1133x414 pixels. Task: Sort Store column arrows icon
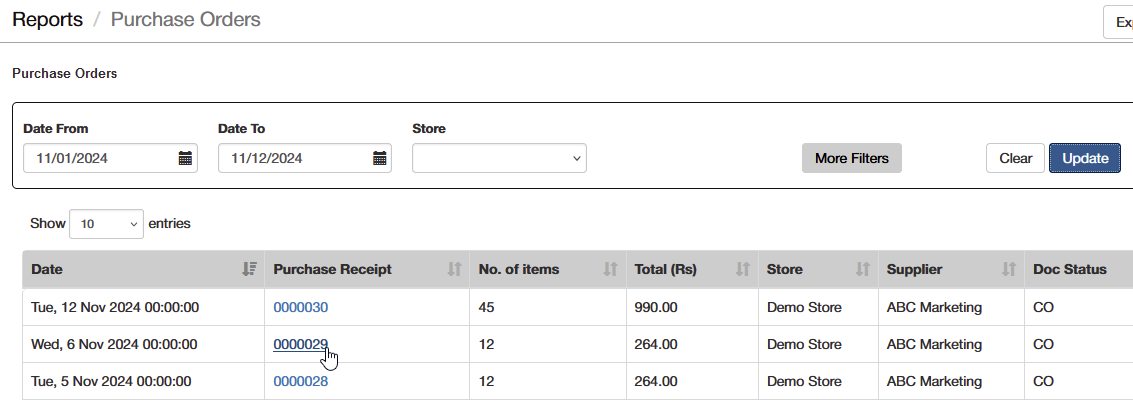click(x=863, y=269)
